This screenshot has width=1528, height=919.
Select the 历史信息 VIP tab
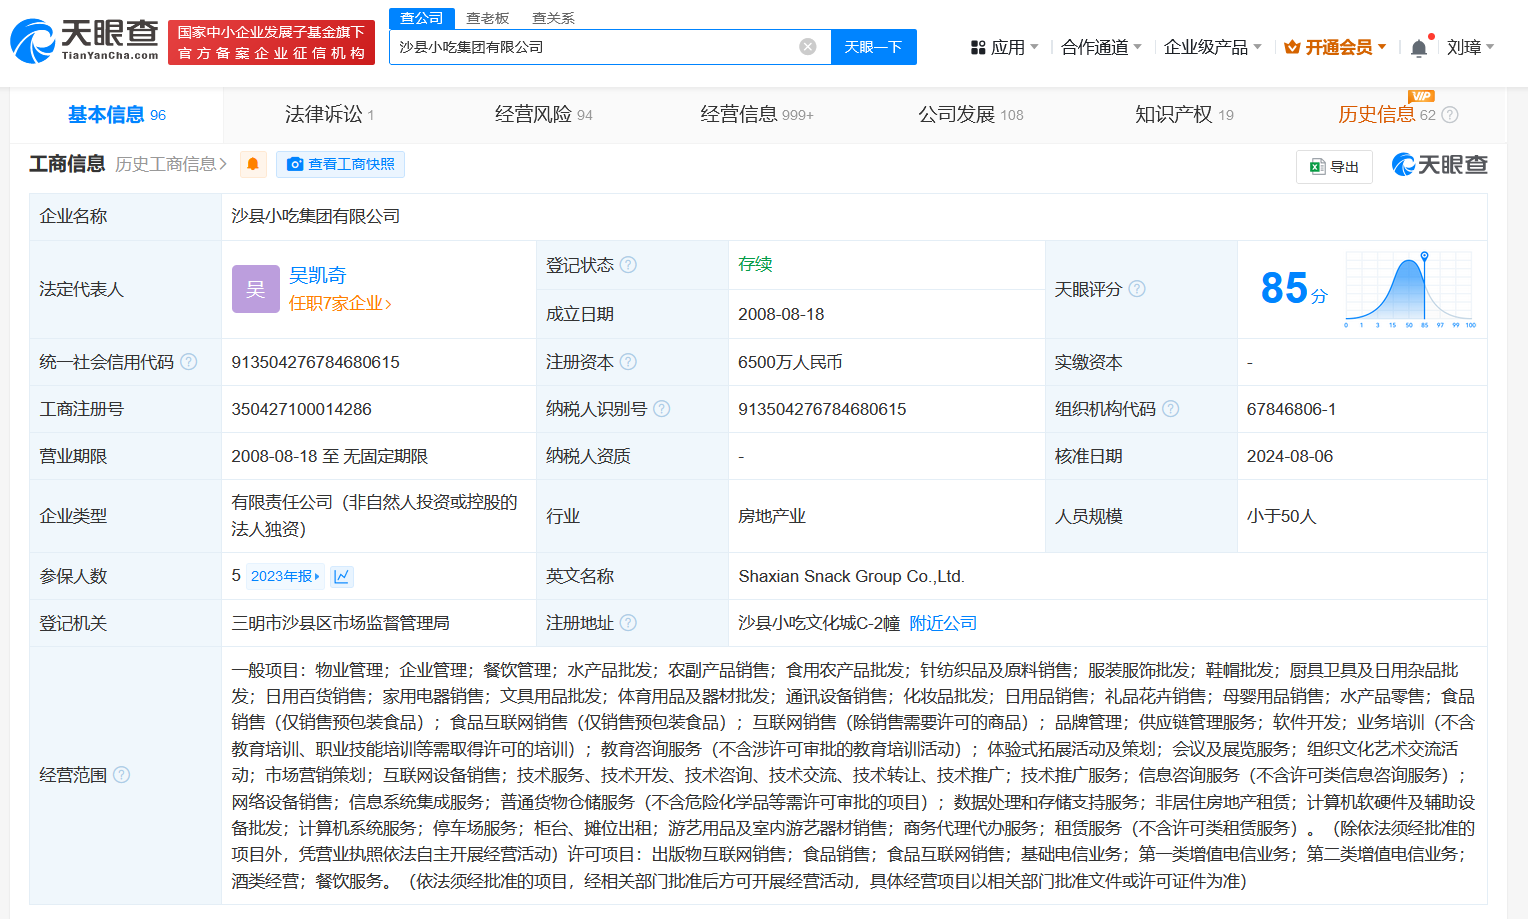[1386, 115]
